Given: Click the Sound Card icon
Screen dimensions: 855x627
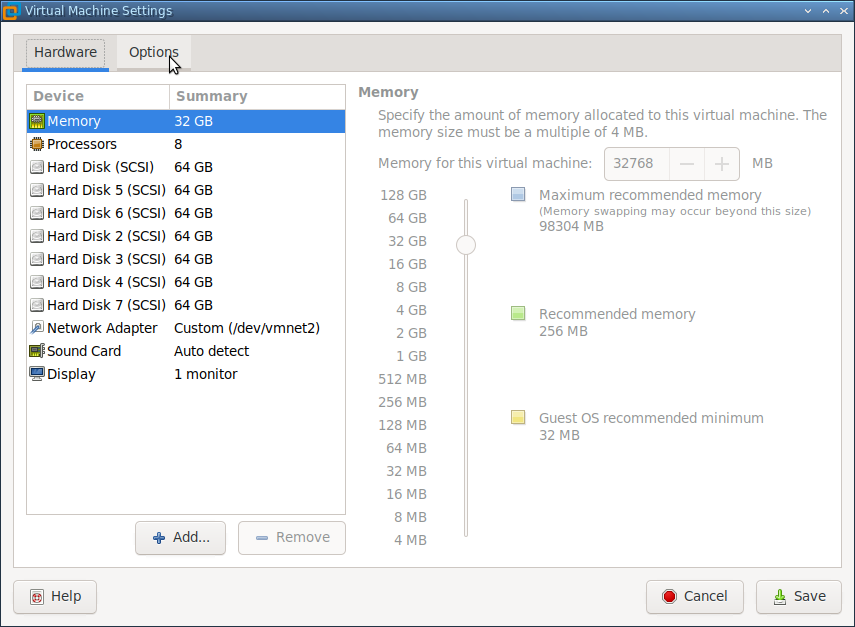Looking at the screenshot, I should pyautogui.click(x=37, y=351).
